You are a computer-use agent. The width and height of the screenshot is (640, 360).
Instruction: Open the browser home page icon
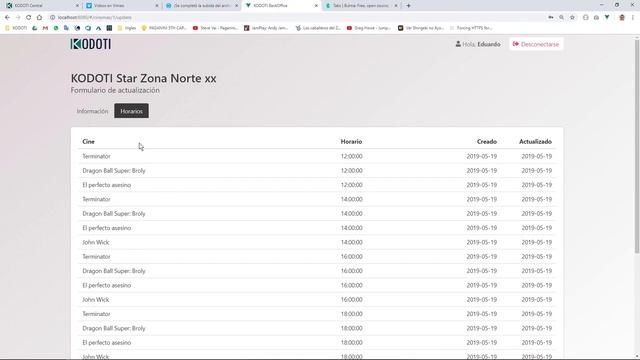(39, 18)
